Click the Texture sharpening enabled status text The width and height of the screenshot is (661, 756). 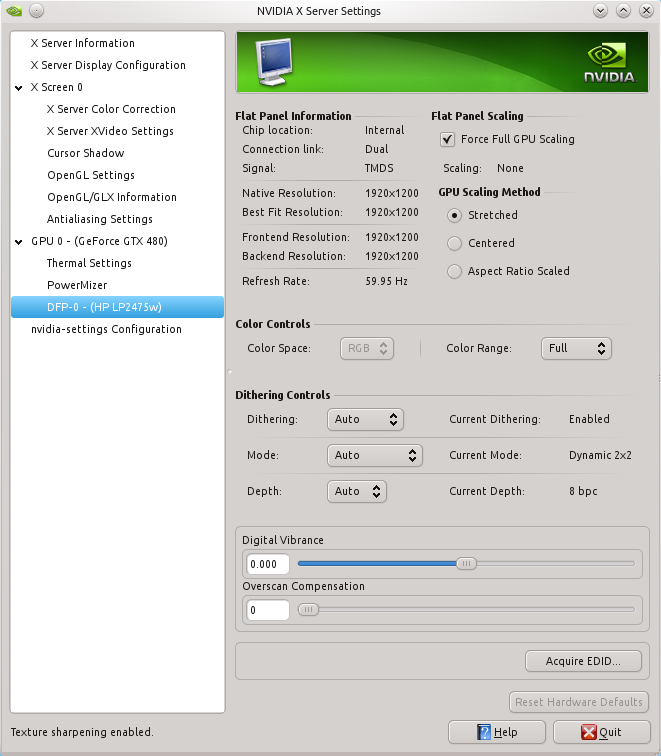click(x=82, y=732)
